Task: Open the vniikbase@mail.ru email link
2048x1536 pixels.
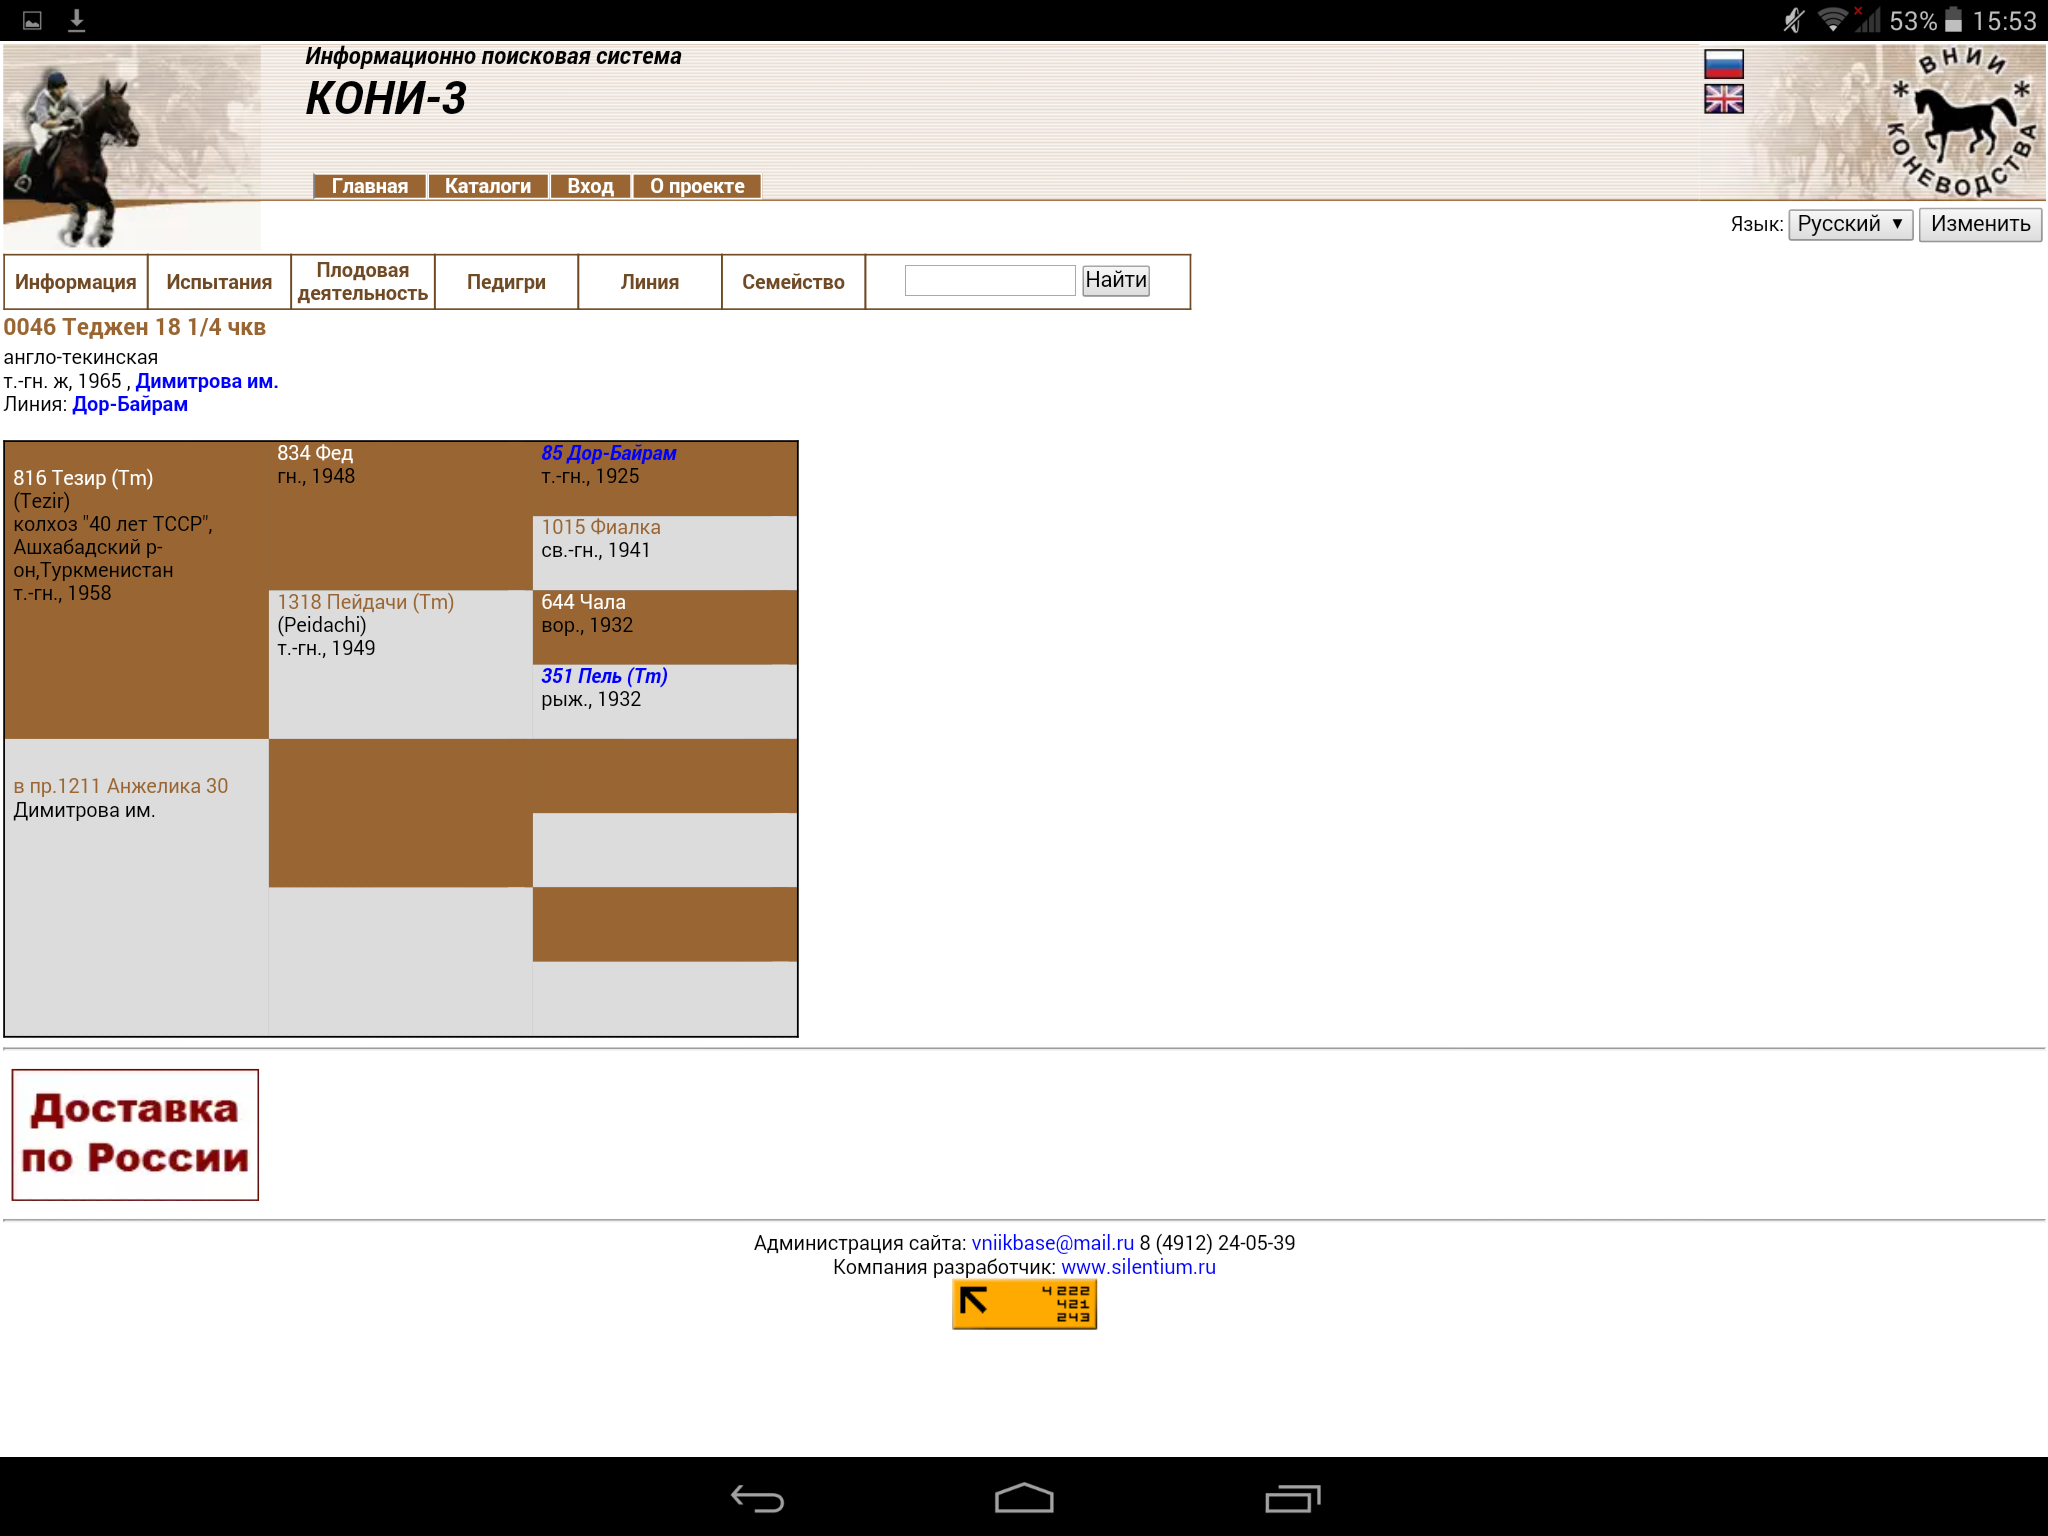Action: pos(1052,1243)
